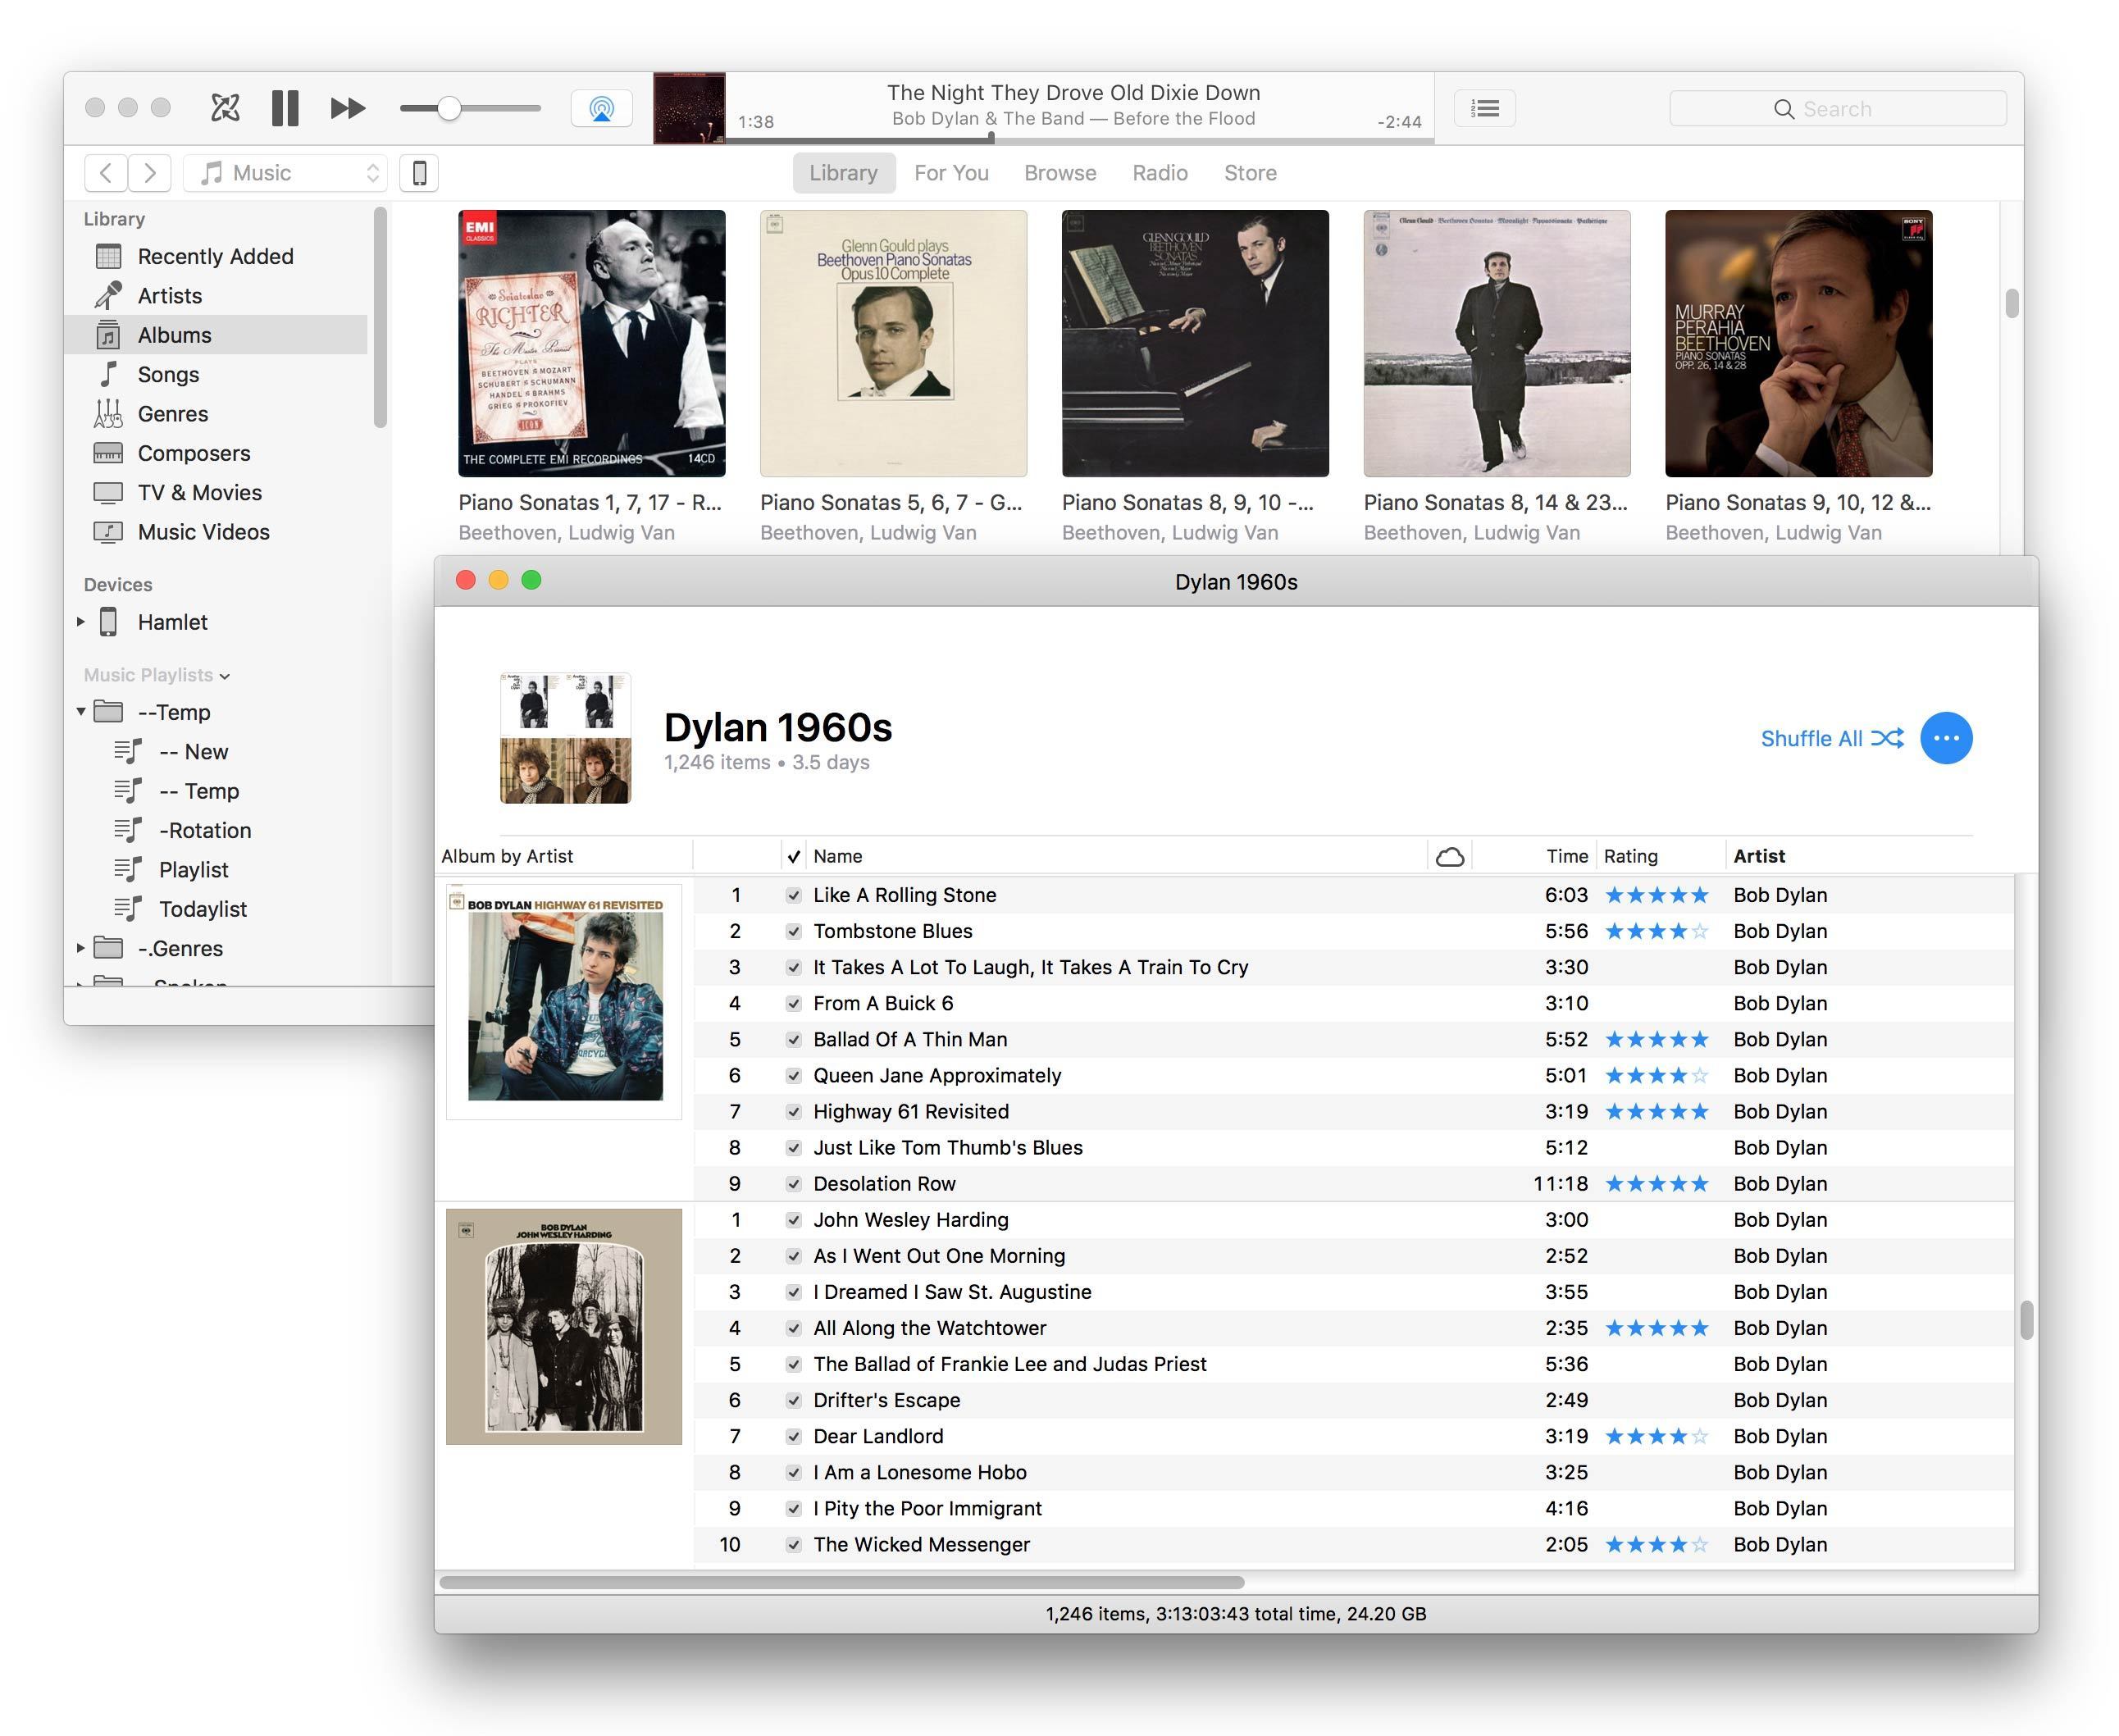Uncheck From A Buick 6
Screen dimensions: 2119x1736
click(793, 1003)
